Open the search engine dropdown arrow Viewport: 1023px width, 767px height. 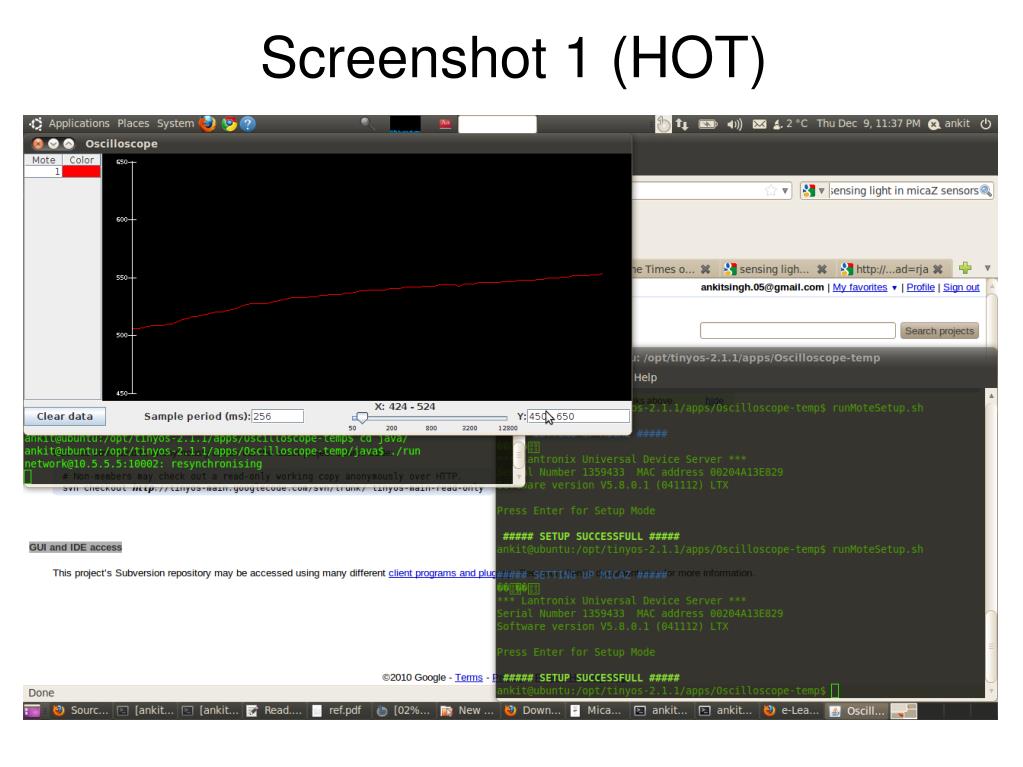point(822,190)
